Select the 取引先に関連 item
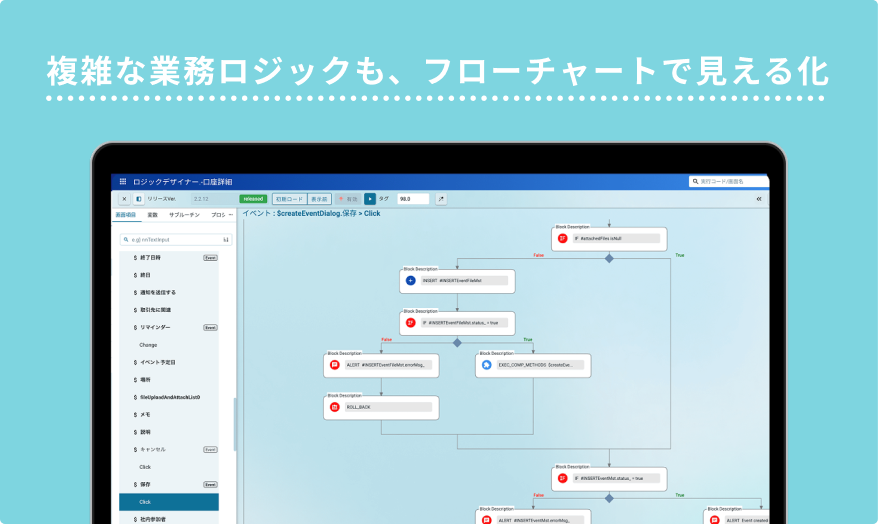The image size is (878, 524). [155, 310]
